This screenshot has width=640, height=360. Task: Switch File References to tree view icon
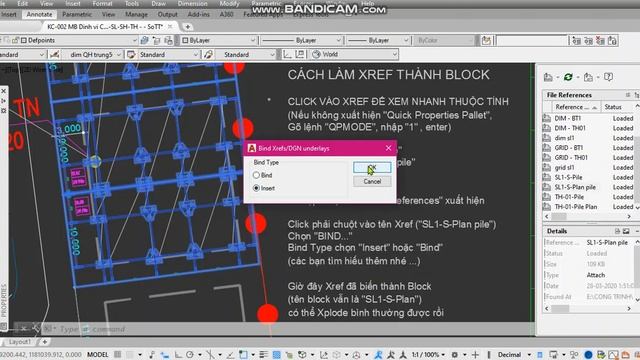coord(637,95)
